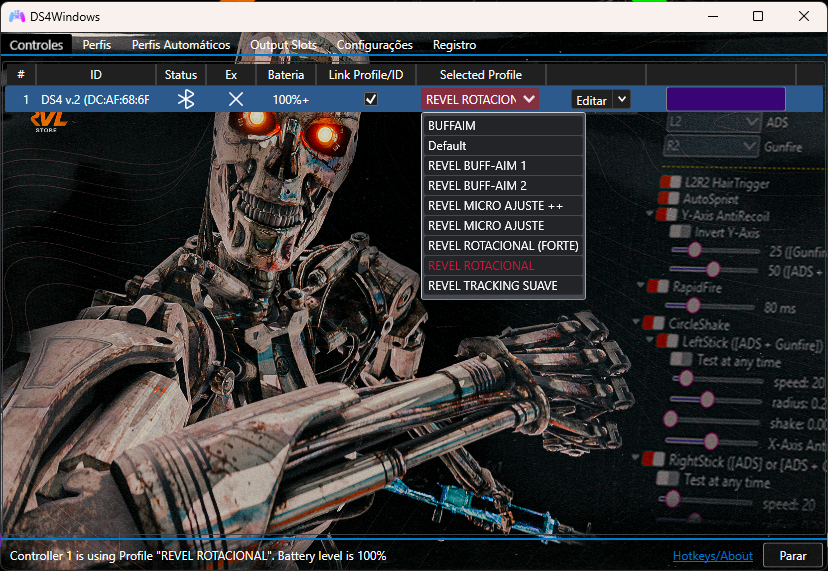This screenshot has height=571, width=828.
Task: Open the Perfis Automáticos tab
Action: (181, 45)
